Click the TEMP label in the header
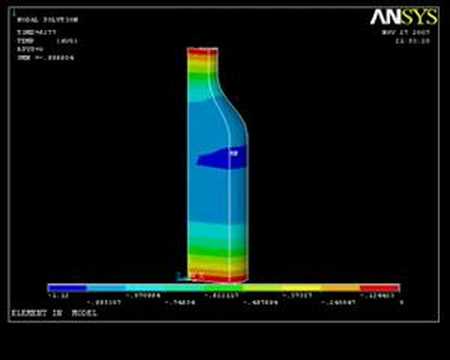This screenshot has height=360, width=450. [x=25, y=41]
